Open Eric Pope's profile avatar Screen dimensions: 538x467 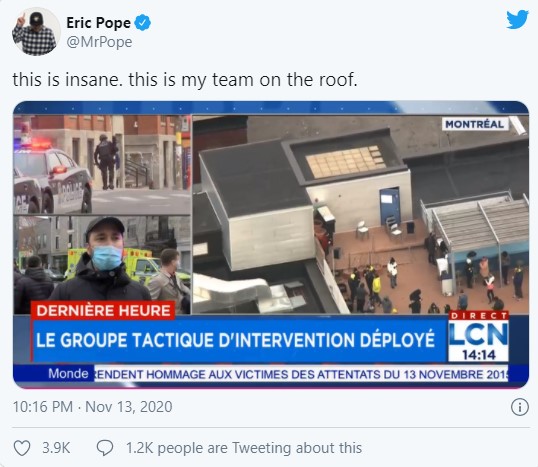tap(36, 31)
